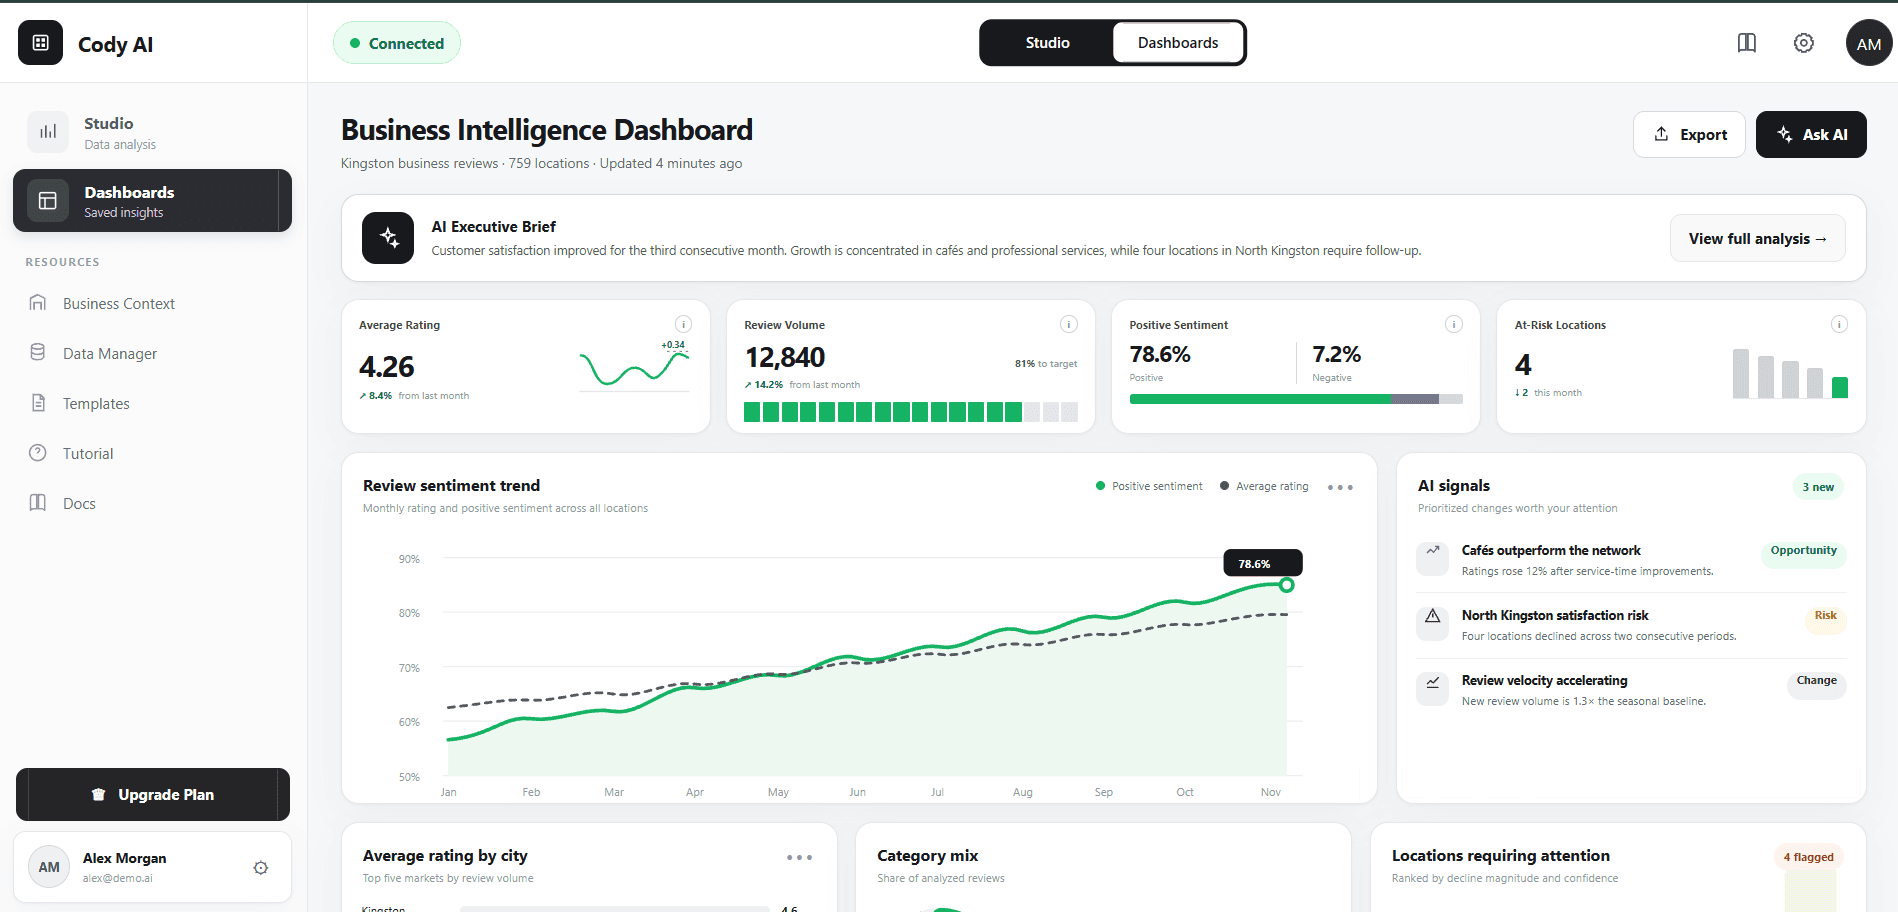Image resolution: width=1898 pixels, height=912 pixels.
Task: Open Review velocity accelerating signal
Action: click(1631, 690)
